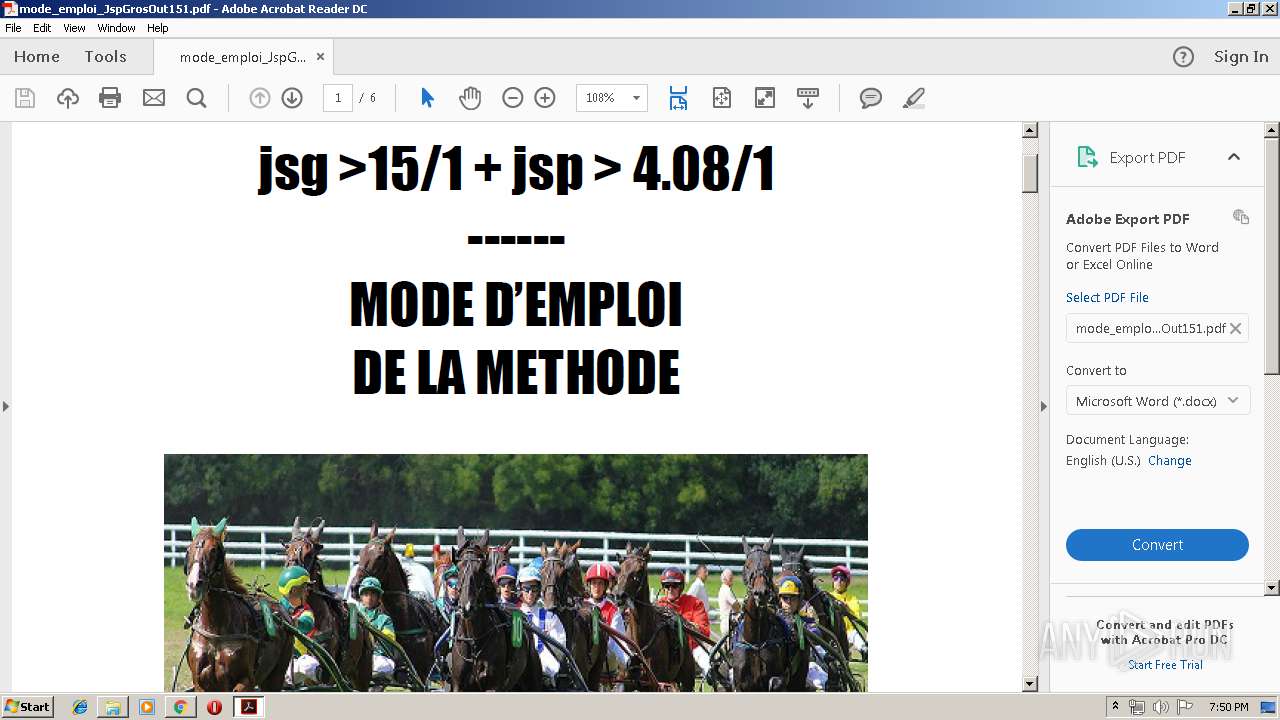Open the View menu
This screenshot has height=720, width=1280.
click(x=74, y=28)
